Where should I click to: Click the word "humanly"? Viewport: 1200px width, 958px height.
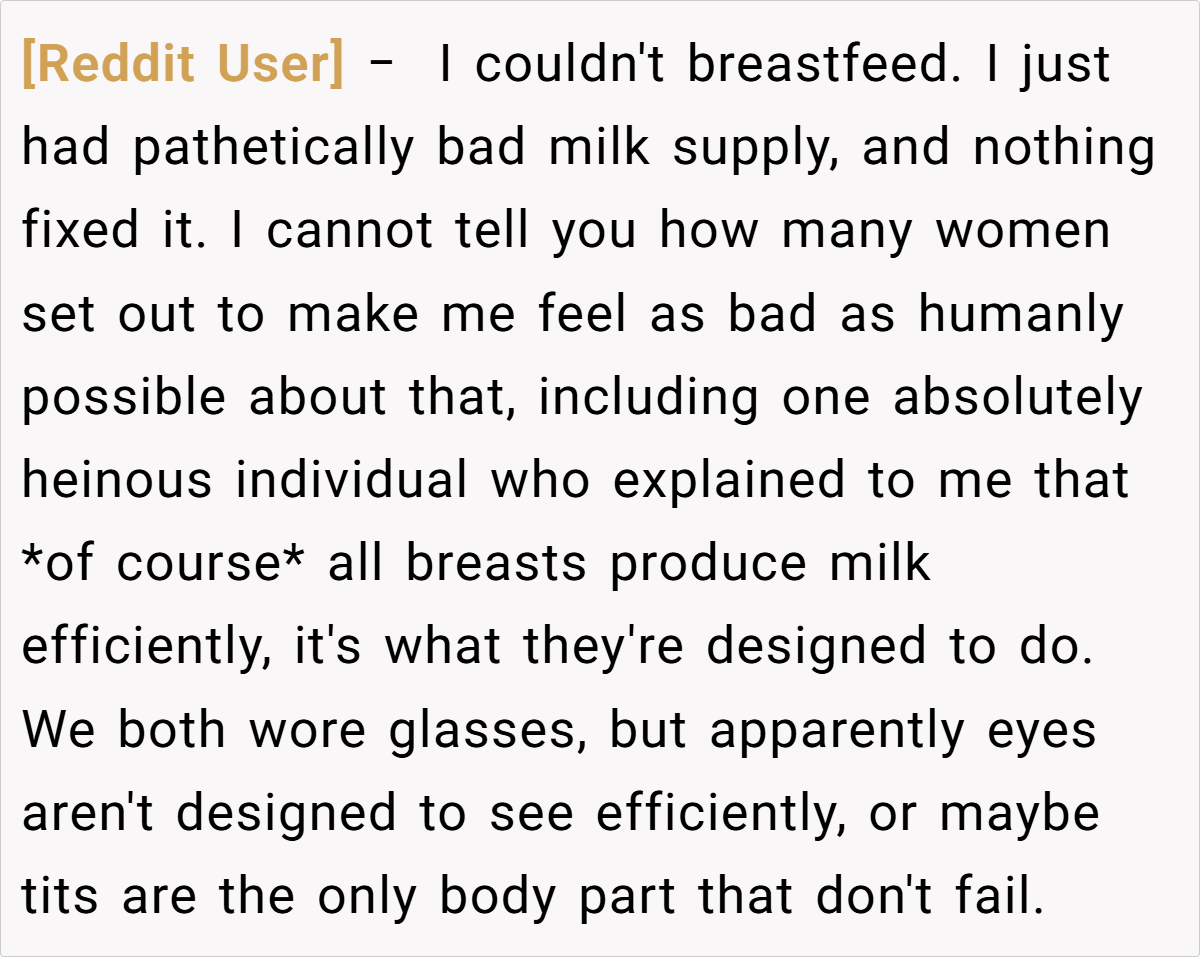pyautogui.click(x=1021, y=314)
